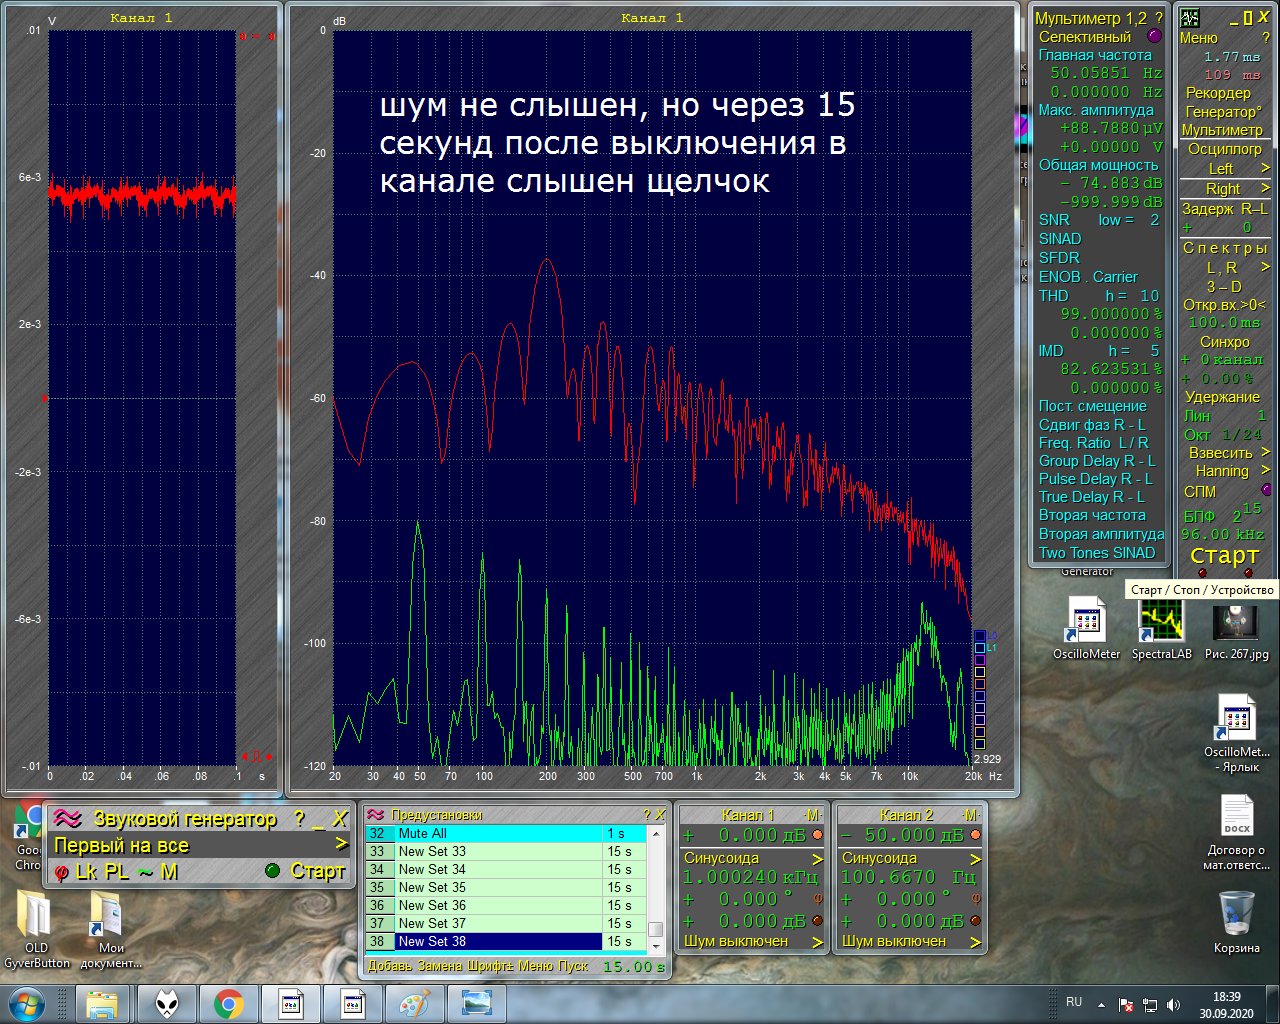Screen dimensions: 1280x1024
Task: Expand the Первый на все arrow
Action: point(341,845)
